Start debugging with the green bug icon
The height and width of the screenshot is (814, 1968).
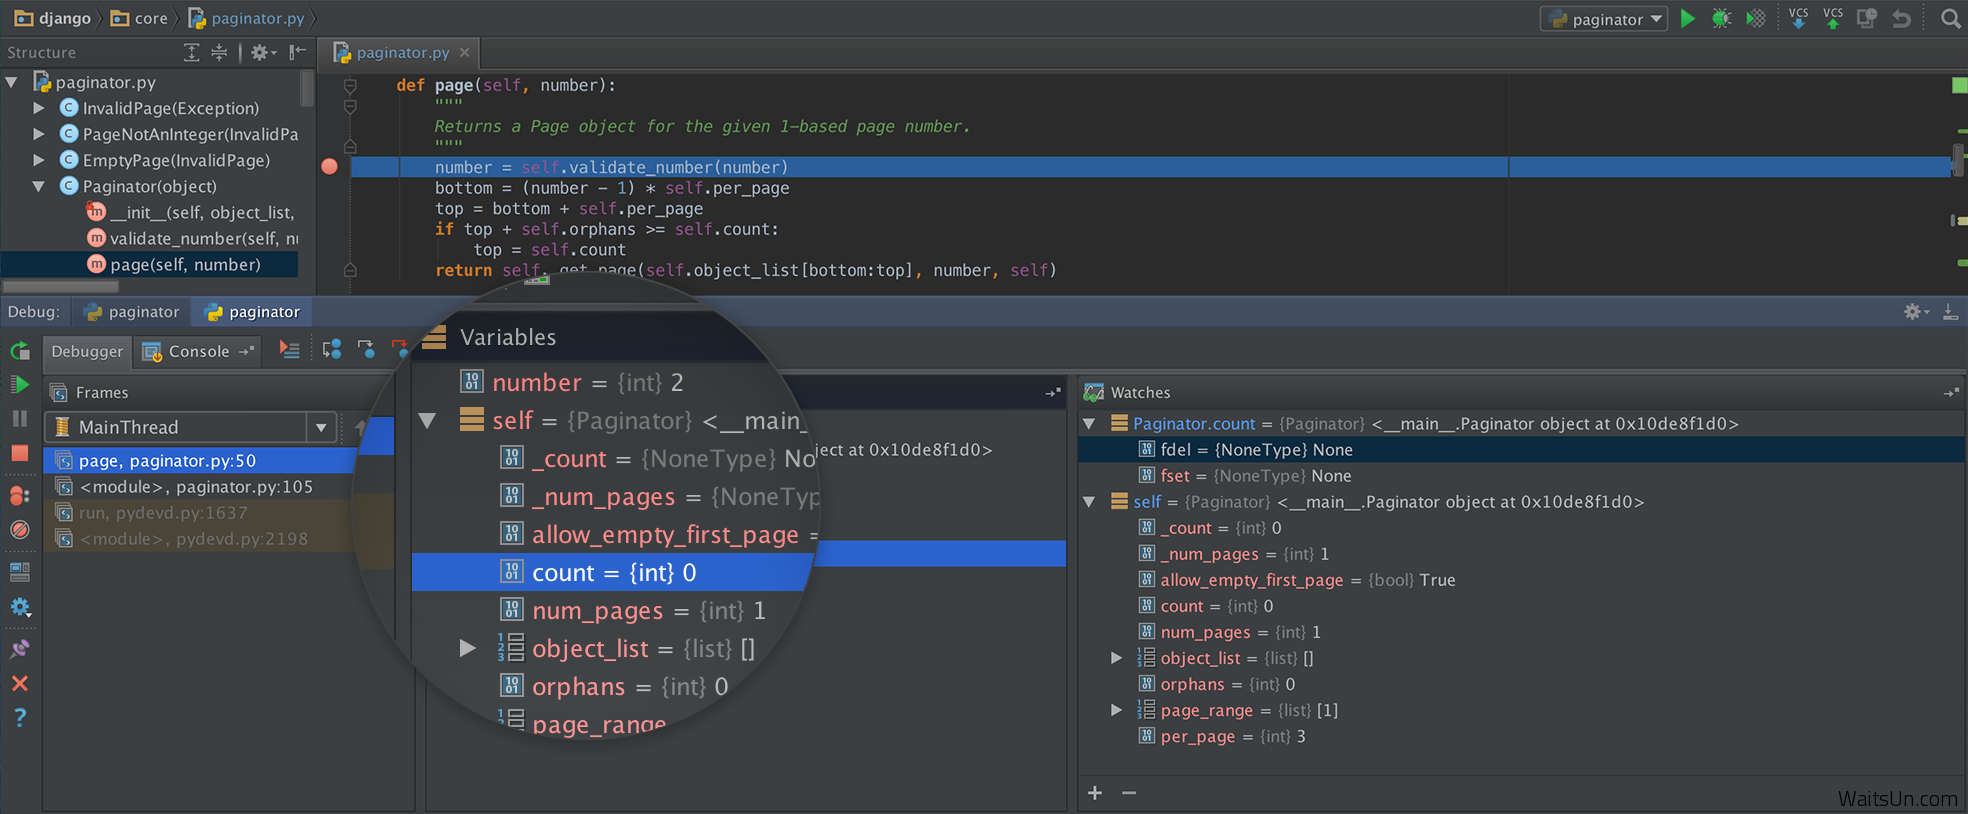(1721, 19)
